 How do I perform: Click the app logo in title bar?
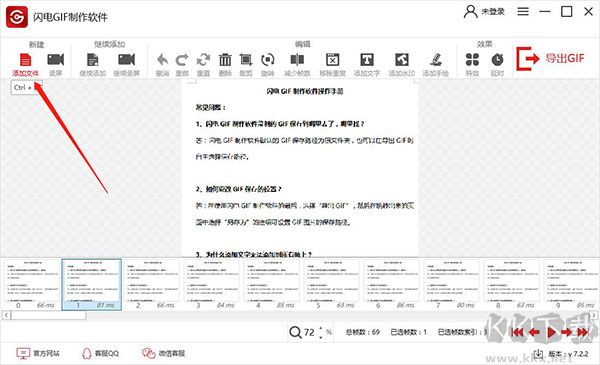pos(17,17)
